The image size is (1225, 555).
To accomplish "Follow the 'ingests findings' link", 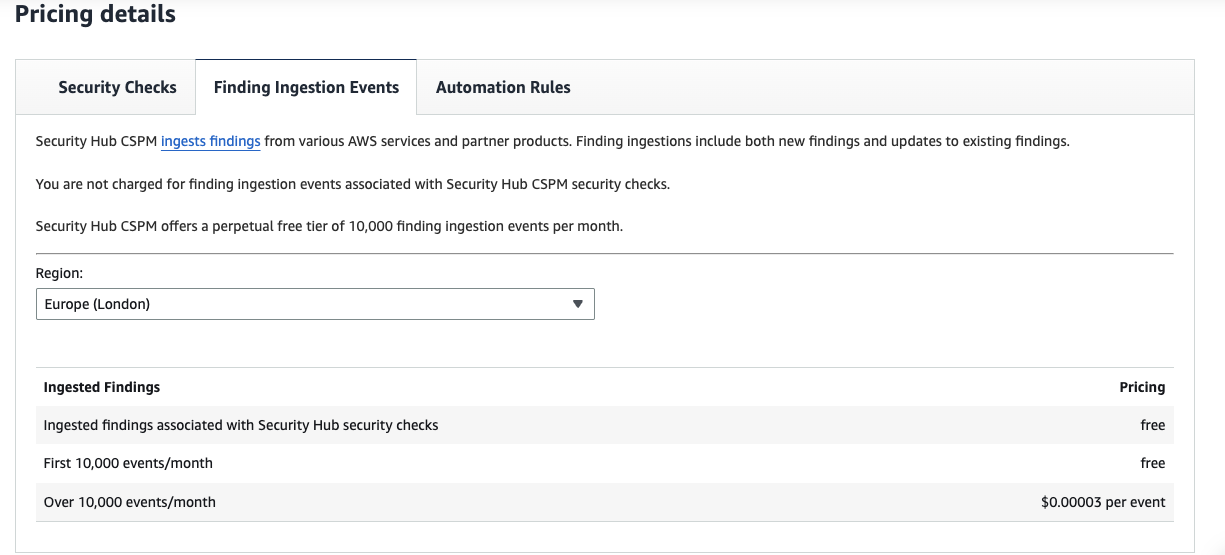I will click(210, 142).
